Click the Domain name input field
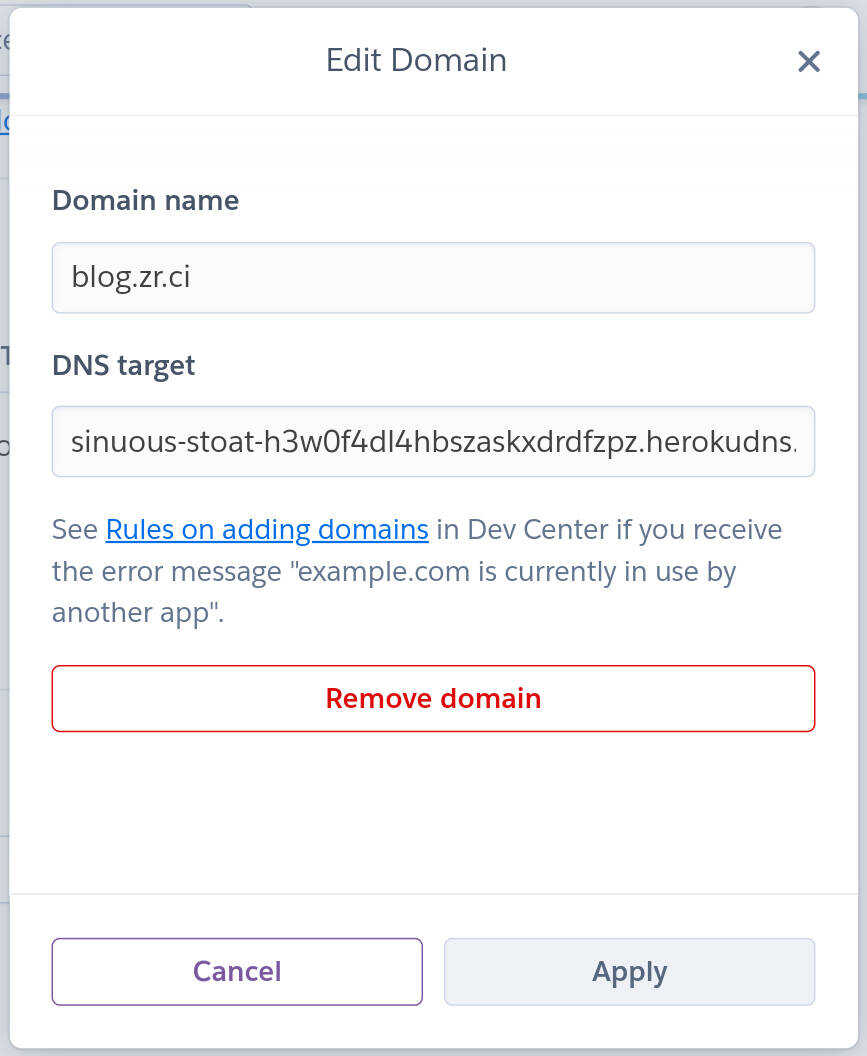Image resolution: width=867 pixels, height=1056 pixels. (433, 277)
